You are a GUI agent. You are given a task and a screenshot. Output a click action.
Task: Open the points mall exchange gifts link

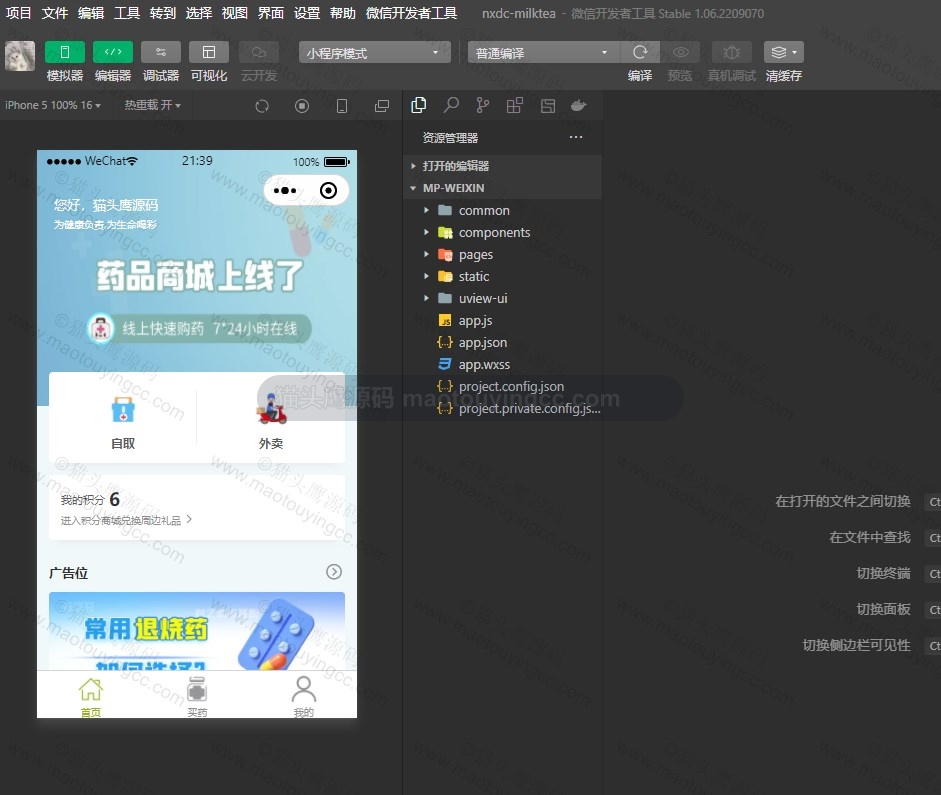point(126,520)
